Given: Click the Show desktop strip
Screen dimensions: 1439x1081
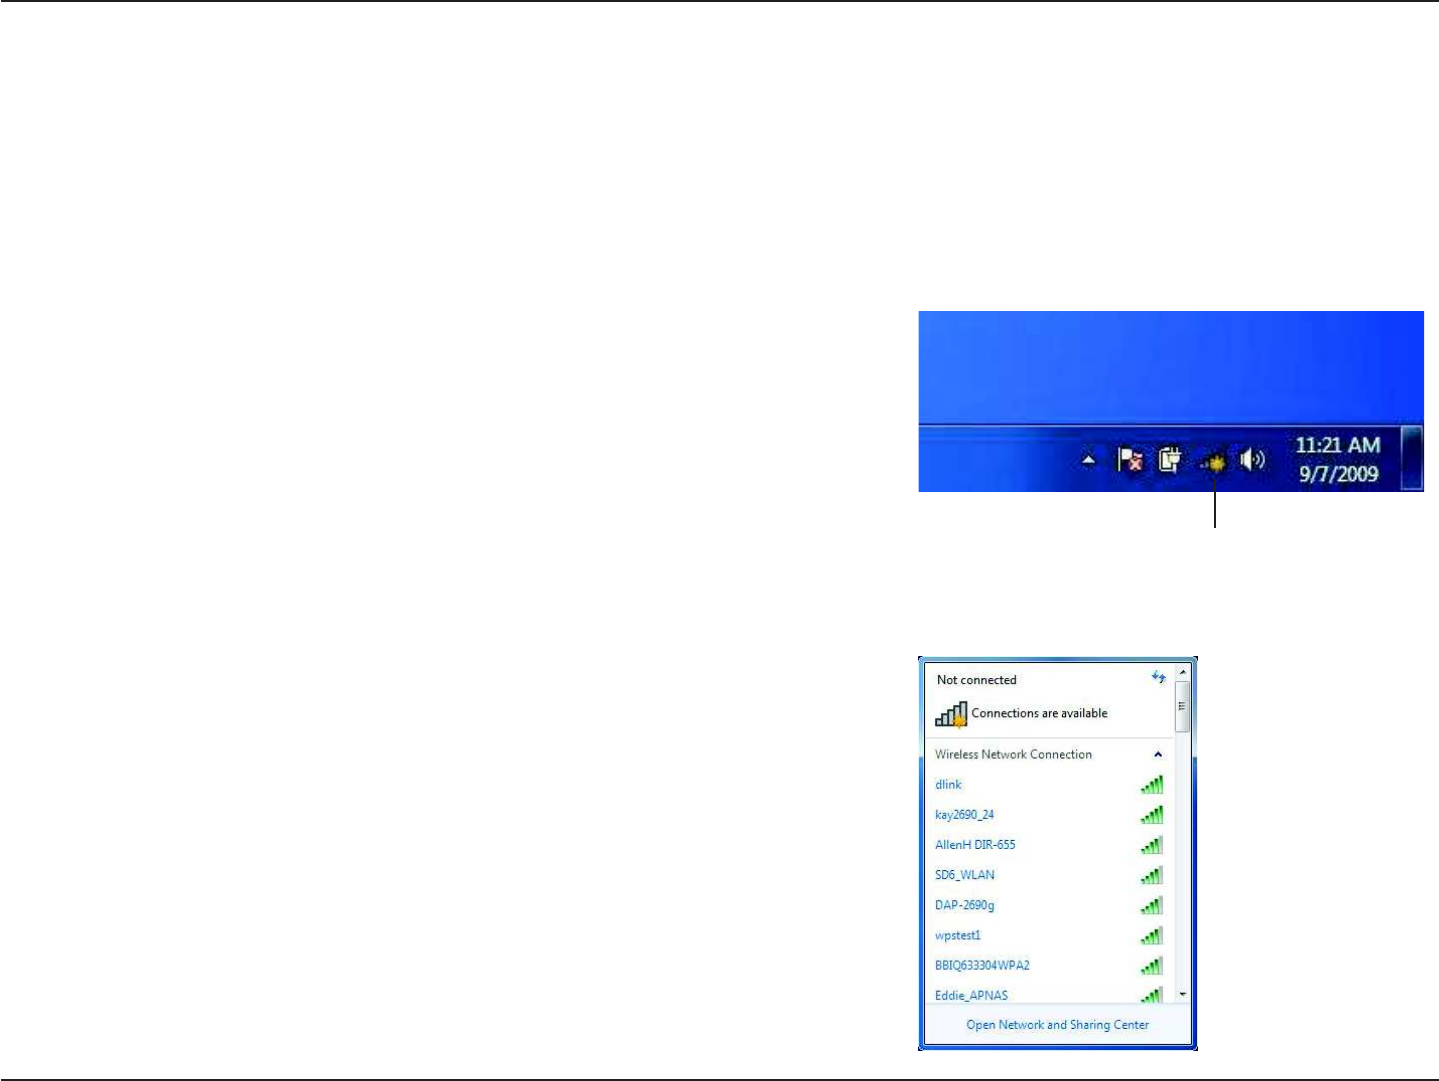Looking at the screenshot, I should [x=1412, y=459].
